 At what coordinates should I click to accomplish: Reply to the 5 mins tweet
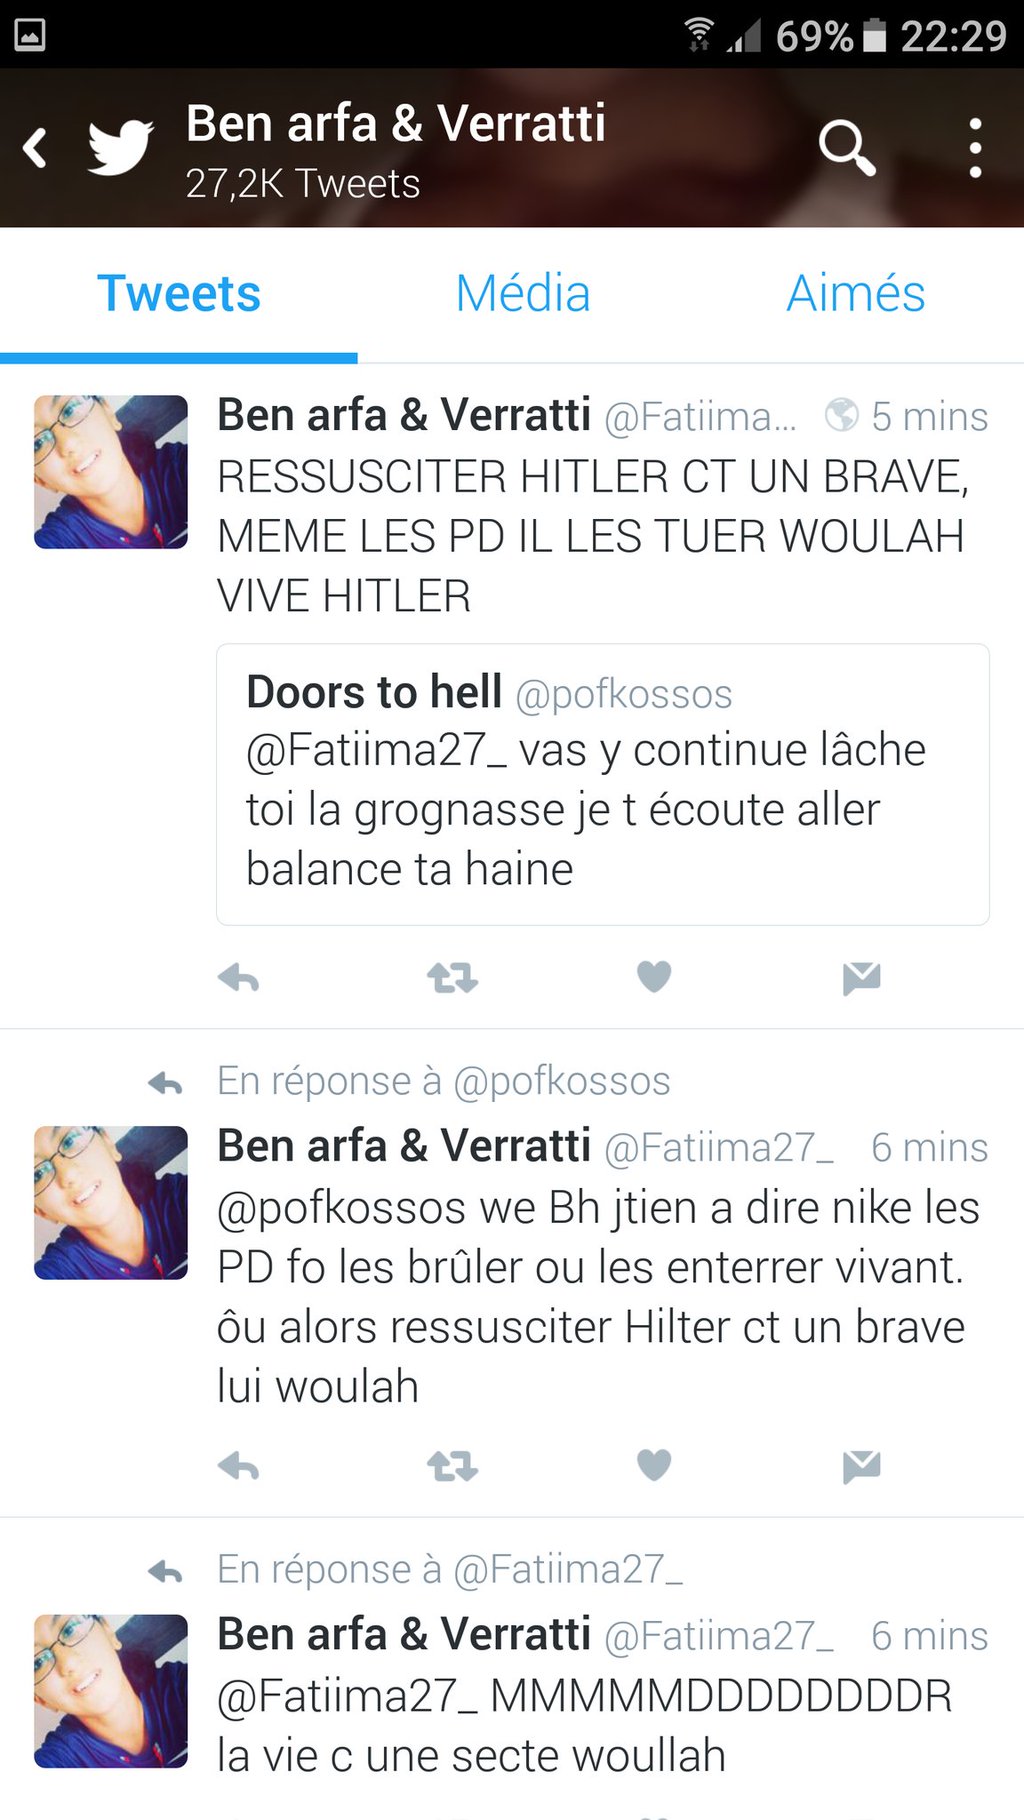tap(239, 977)
